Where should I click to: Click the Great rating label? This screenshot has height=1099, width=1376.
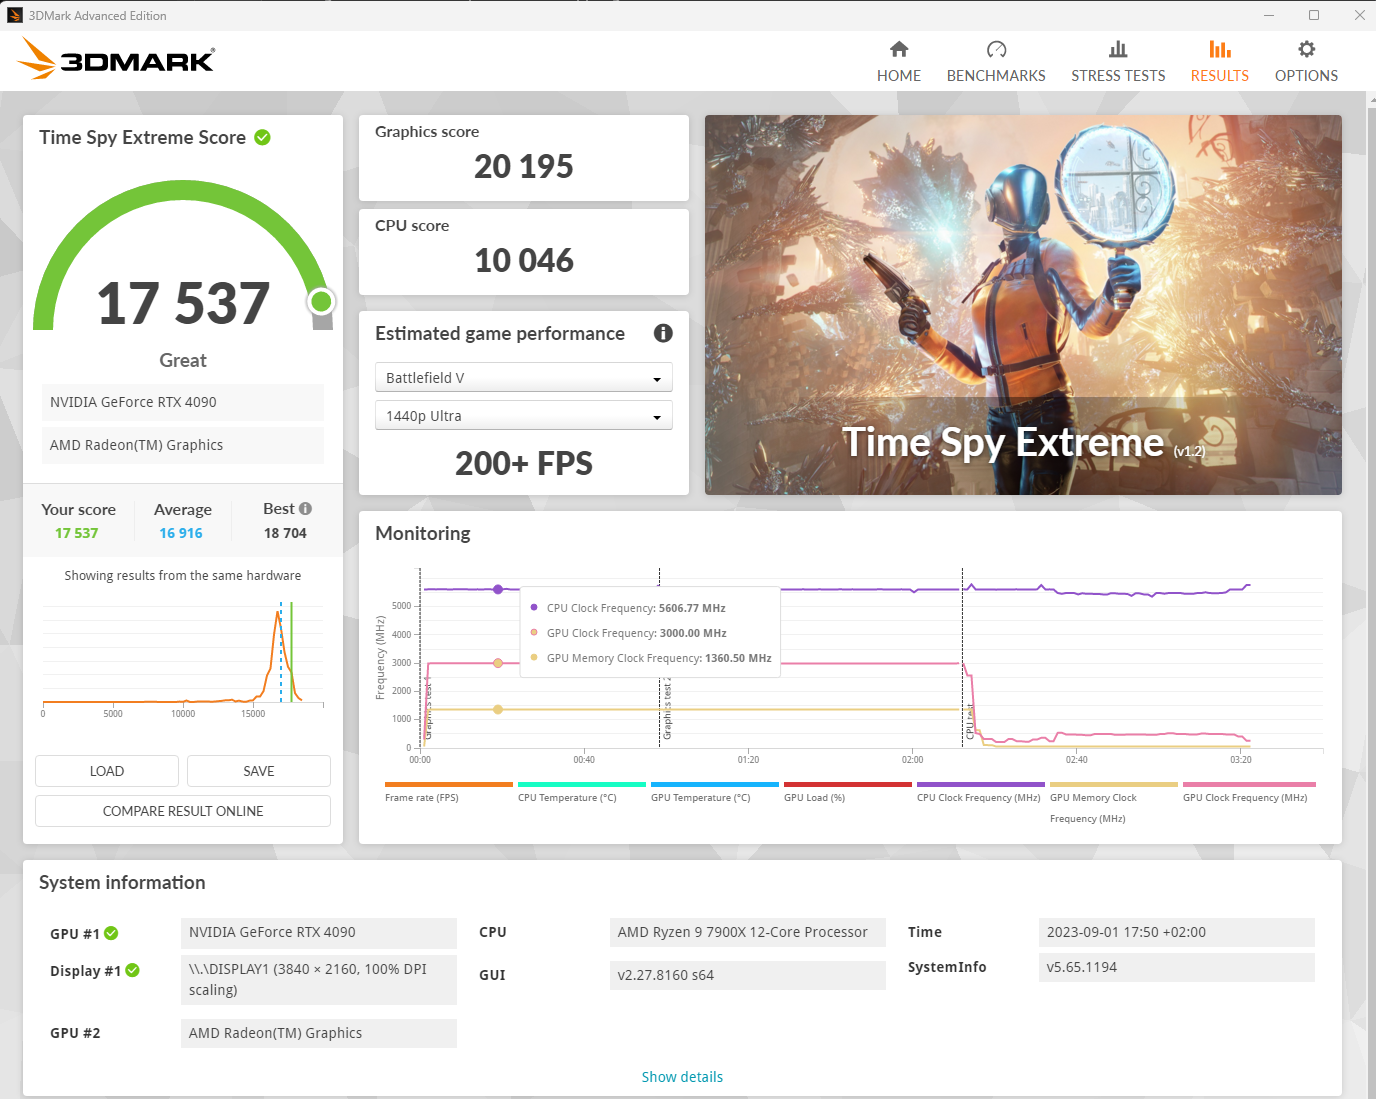(x=183, y=360)
